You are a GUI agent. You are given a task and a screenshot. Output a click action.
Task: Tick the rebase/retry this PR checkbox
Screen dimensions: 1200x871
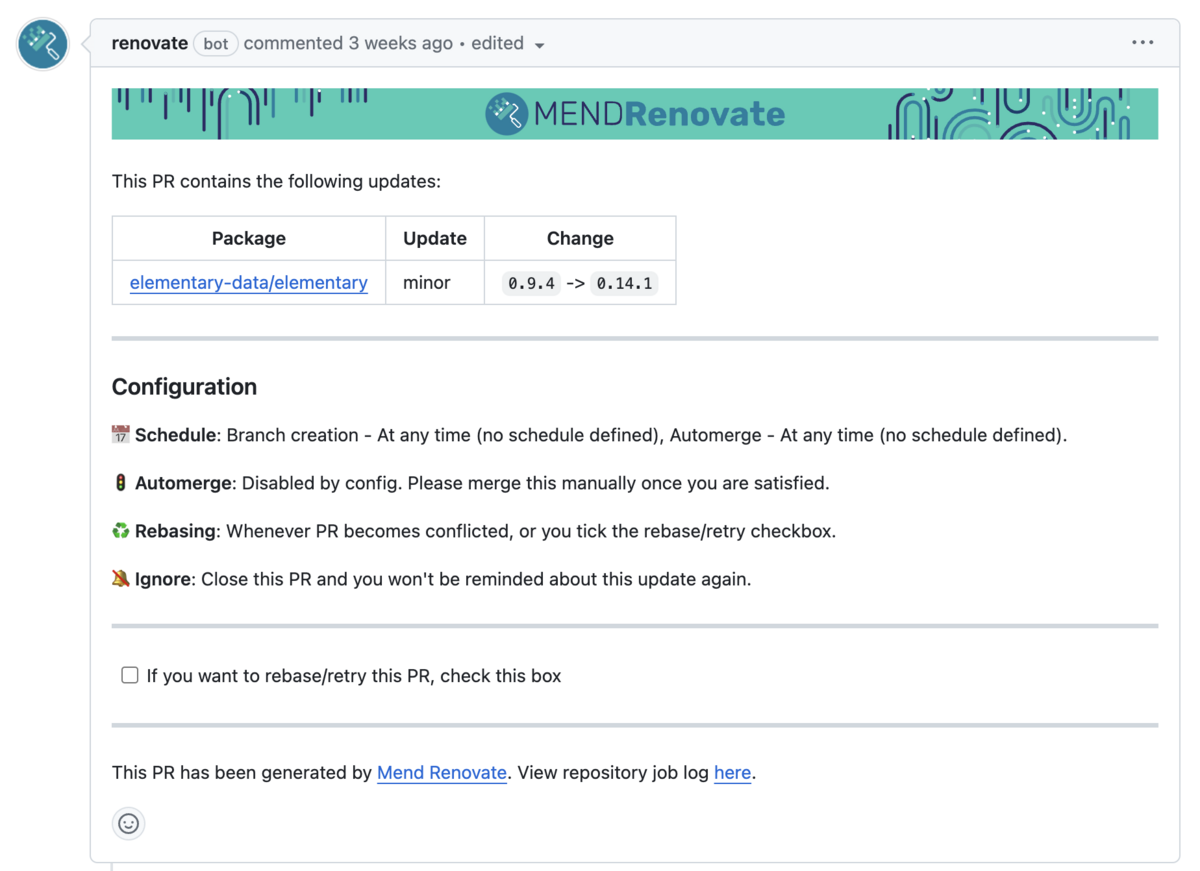(x=130, y=675)
